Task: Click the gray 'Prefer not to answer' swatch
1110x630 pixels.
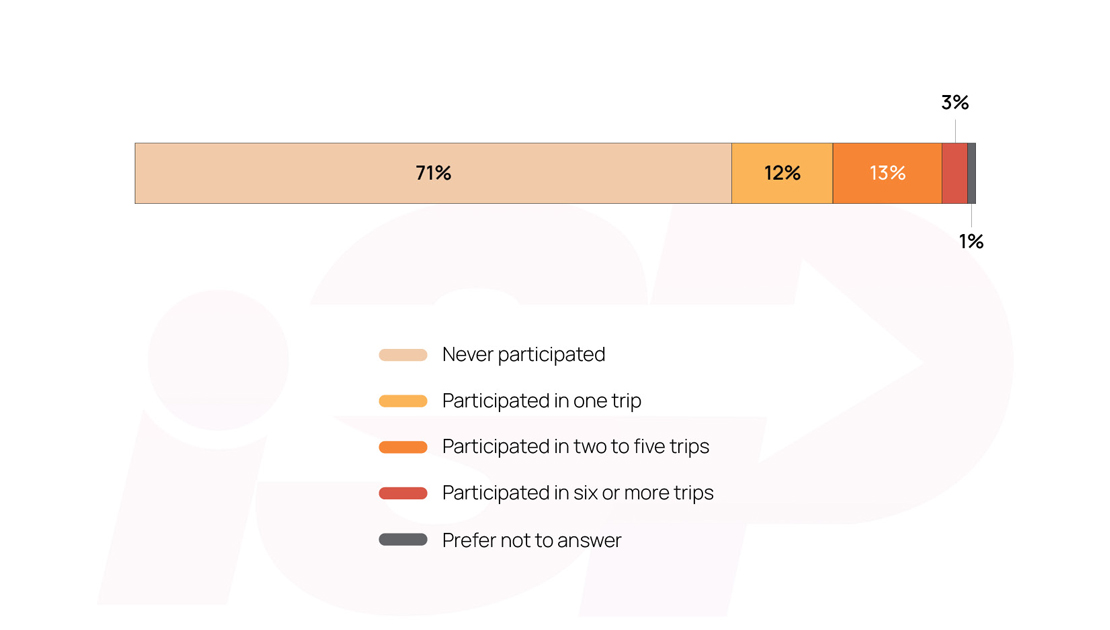Action: [x=403, y=540]
